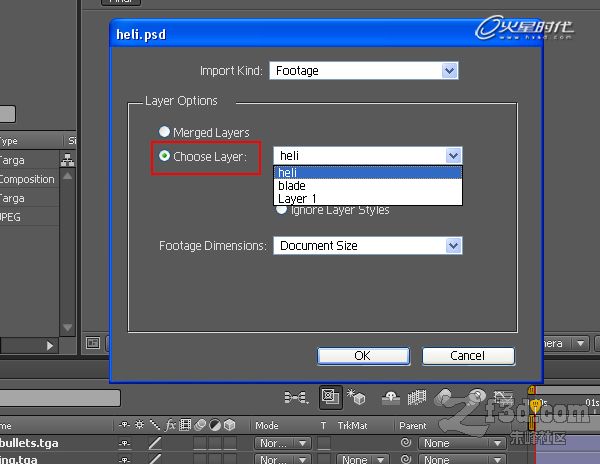
Task: Click Project panel scrollbar up arrow
Action: tap(68, 176)
